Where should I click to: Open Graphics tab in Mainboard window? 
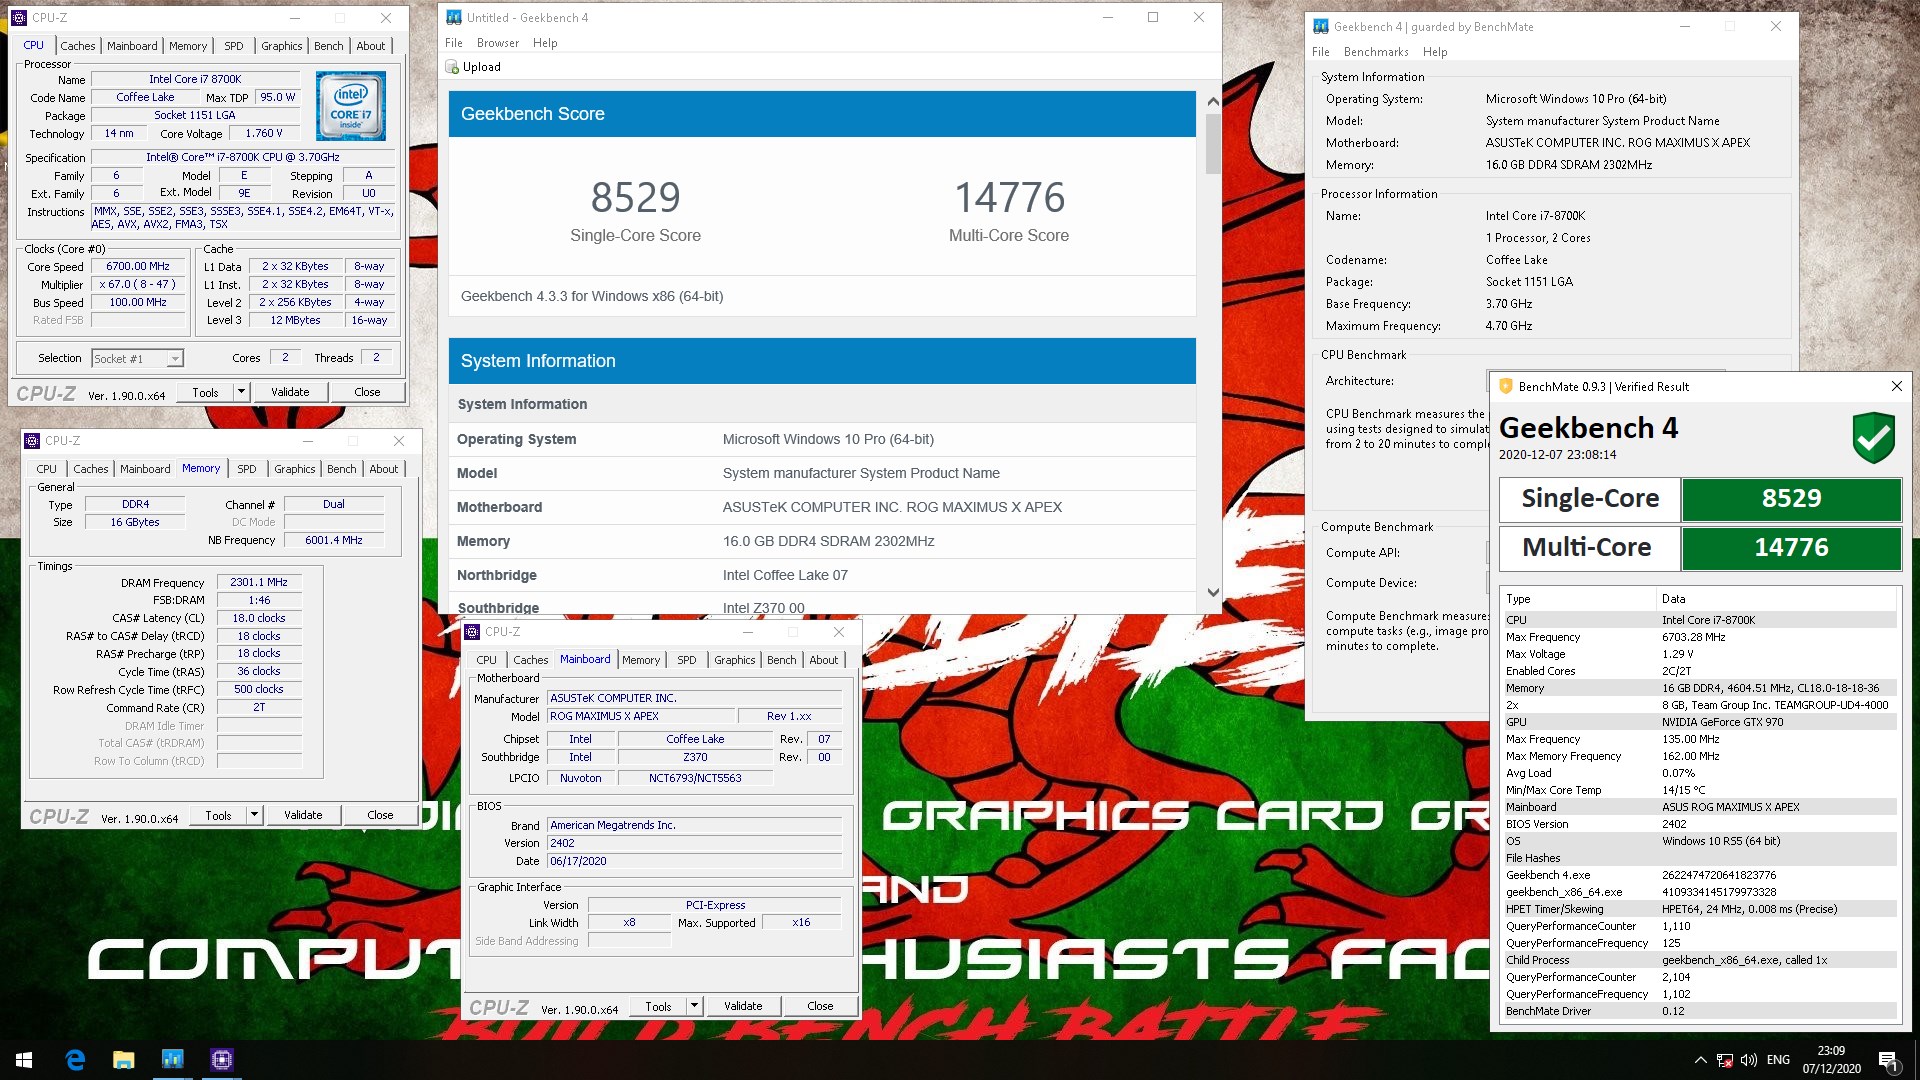click(x=734, y=660)
